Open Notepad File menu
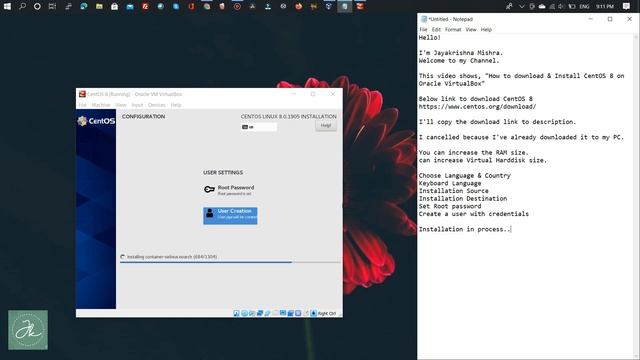Image resolution: width=640 pixels, height=360 pixels. tap(423, 29)
